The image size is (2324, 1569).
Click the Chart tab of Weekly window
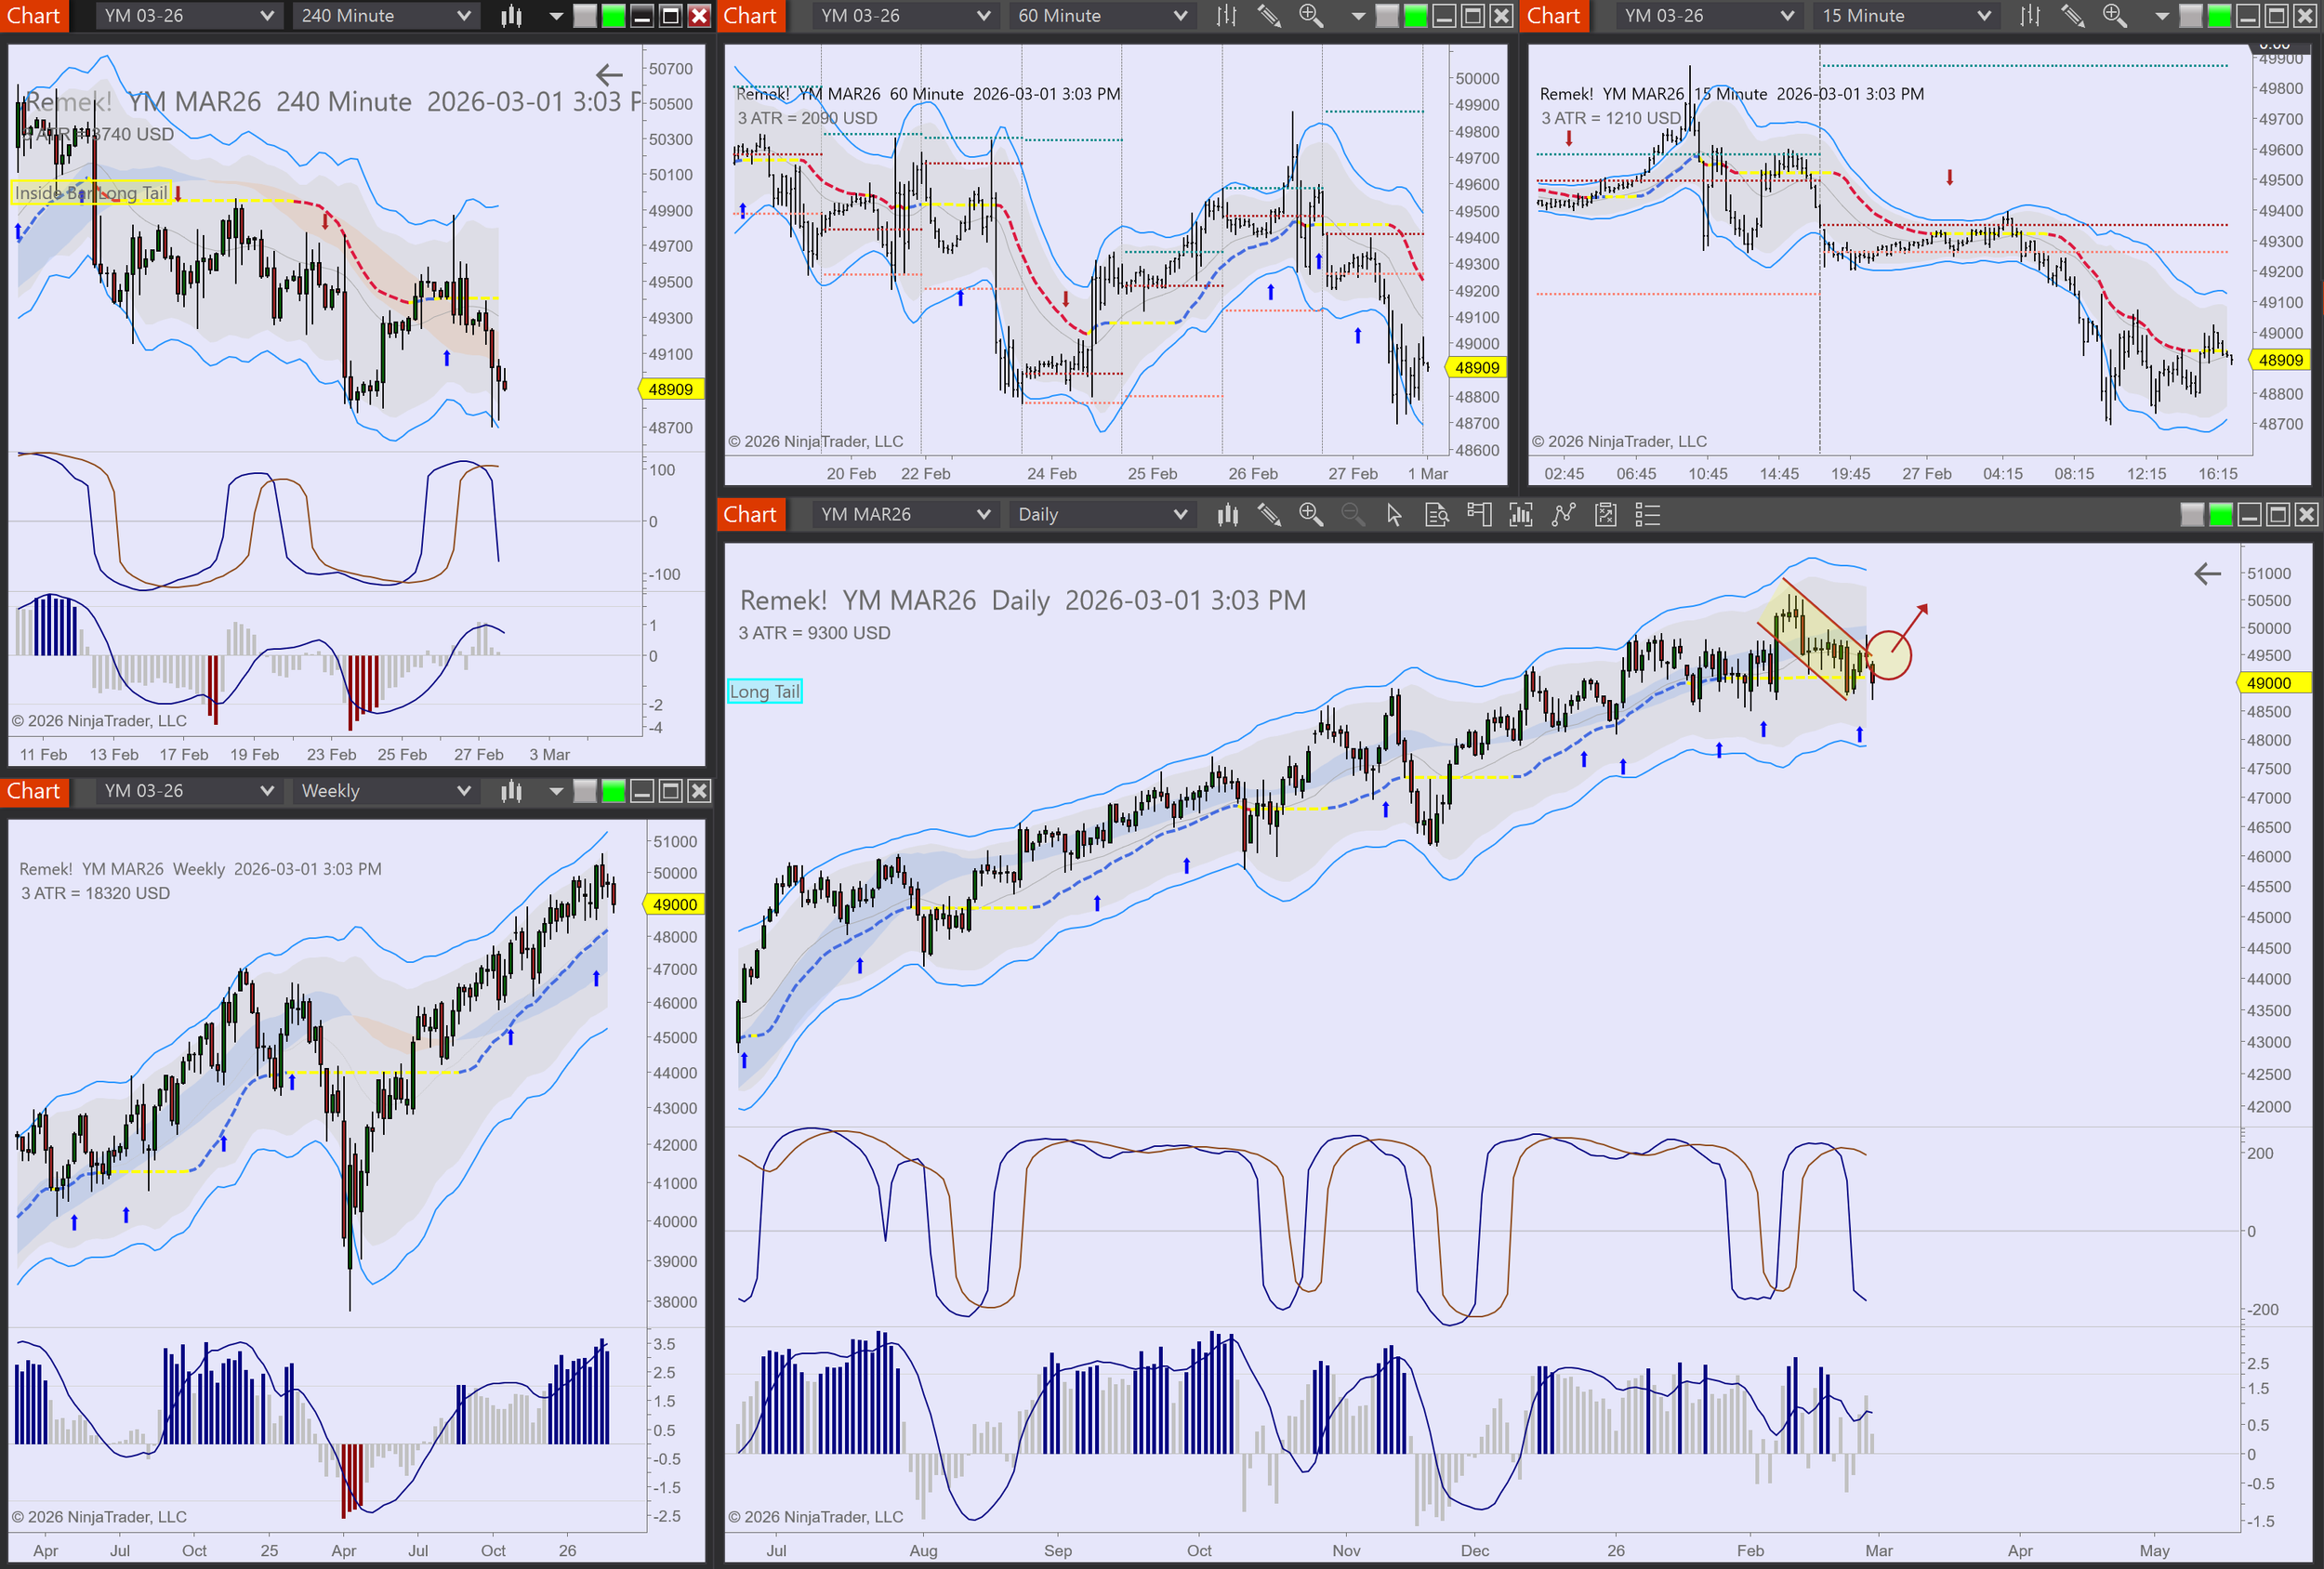pos(34,791)
